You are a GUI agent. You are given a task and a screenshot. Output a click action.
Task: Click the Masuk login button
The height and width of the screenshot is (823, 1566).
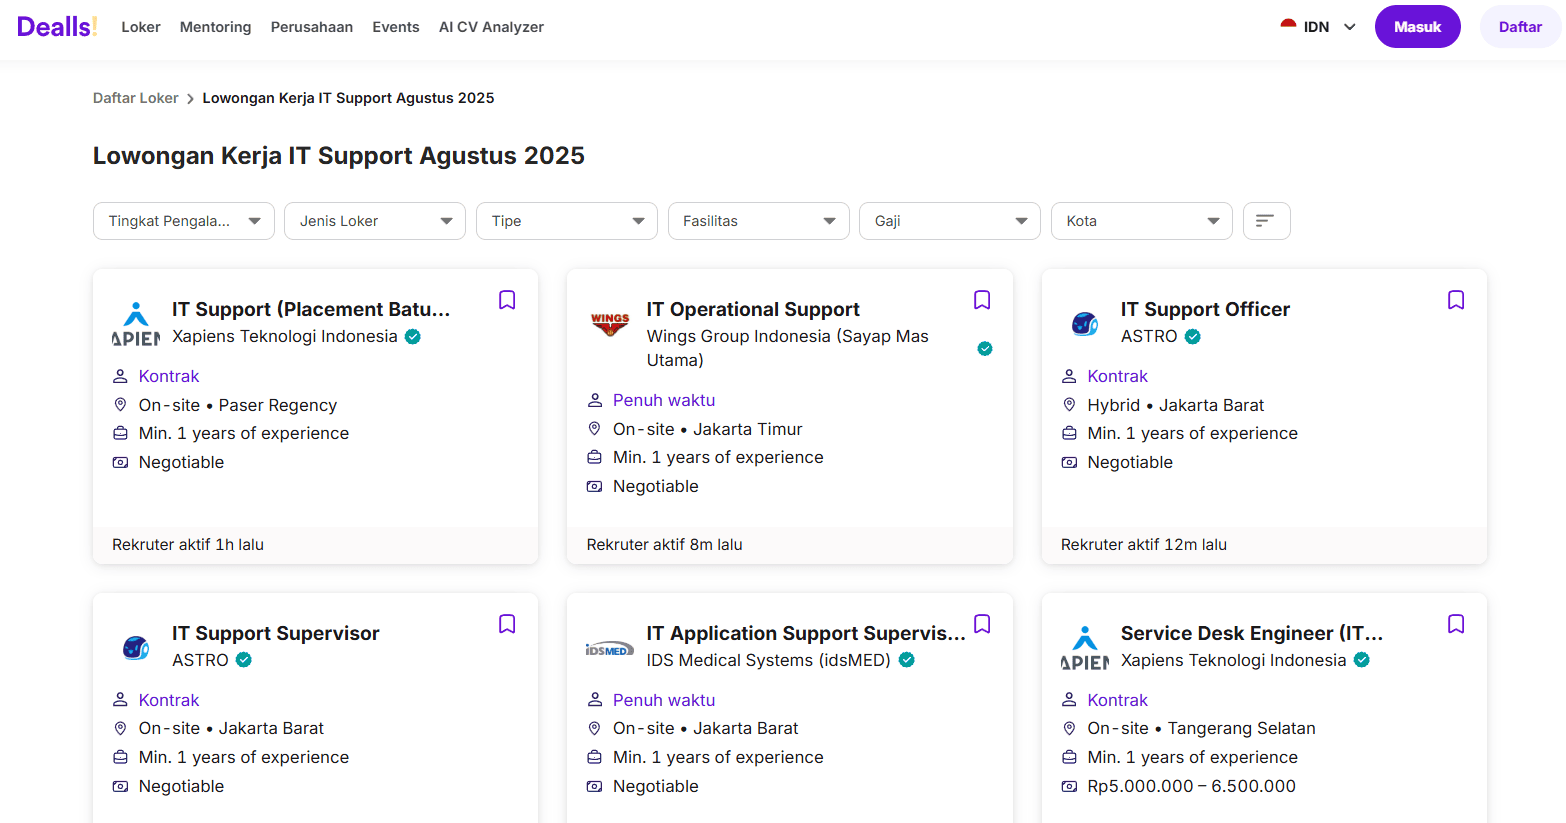1418,27
